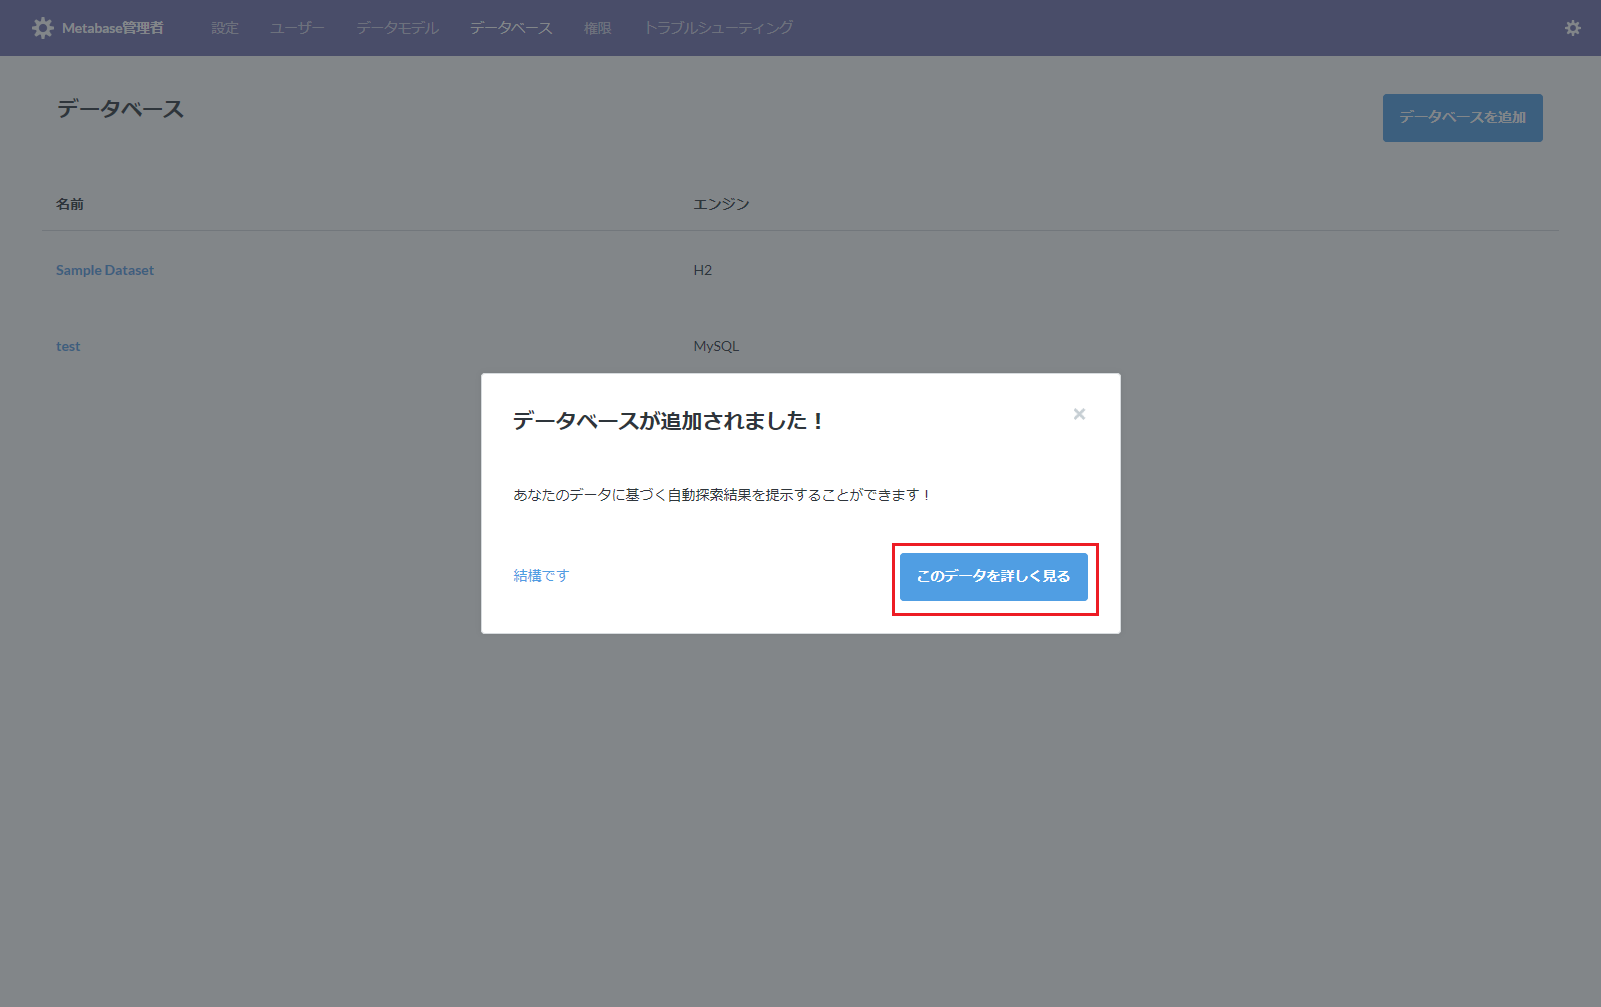Image resolution: width=1601 pixels, height=1007 pixels.
Task: Dismiss dialog with 結構です link
Action: point(539,575)
